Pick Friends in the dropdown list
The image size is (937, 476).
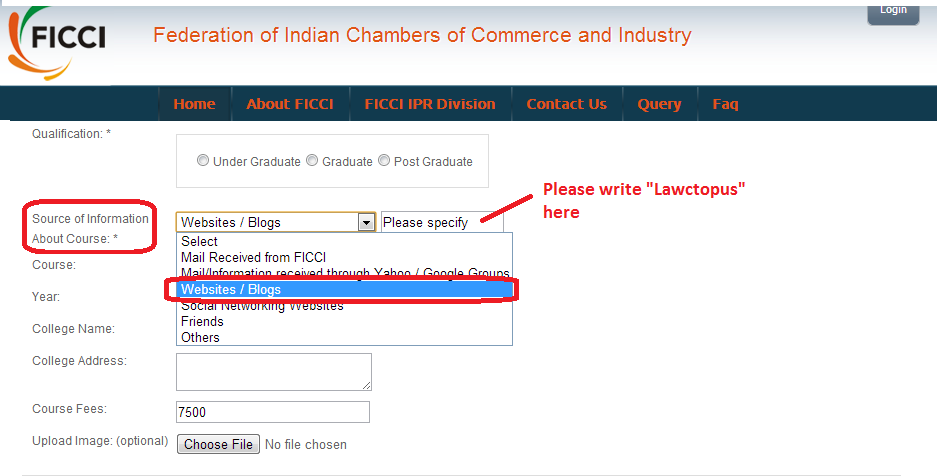(x=202, y=321)
